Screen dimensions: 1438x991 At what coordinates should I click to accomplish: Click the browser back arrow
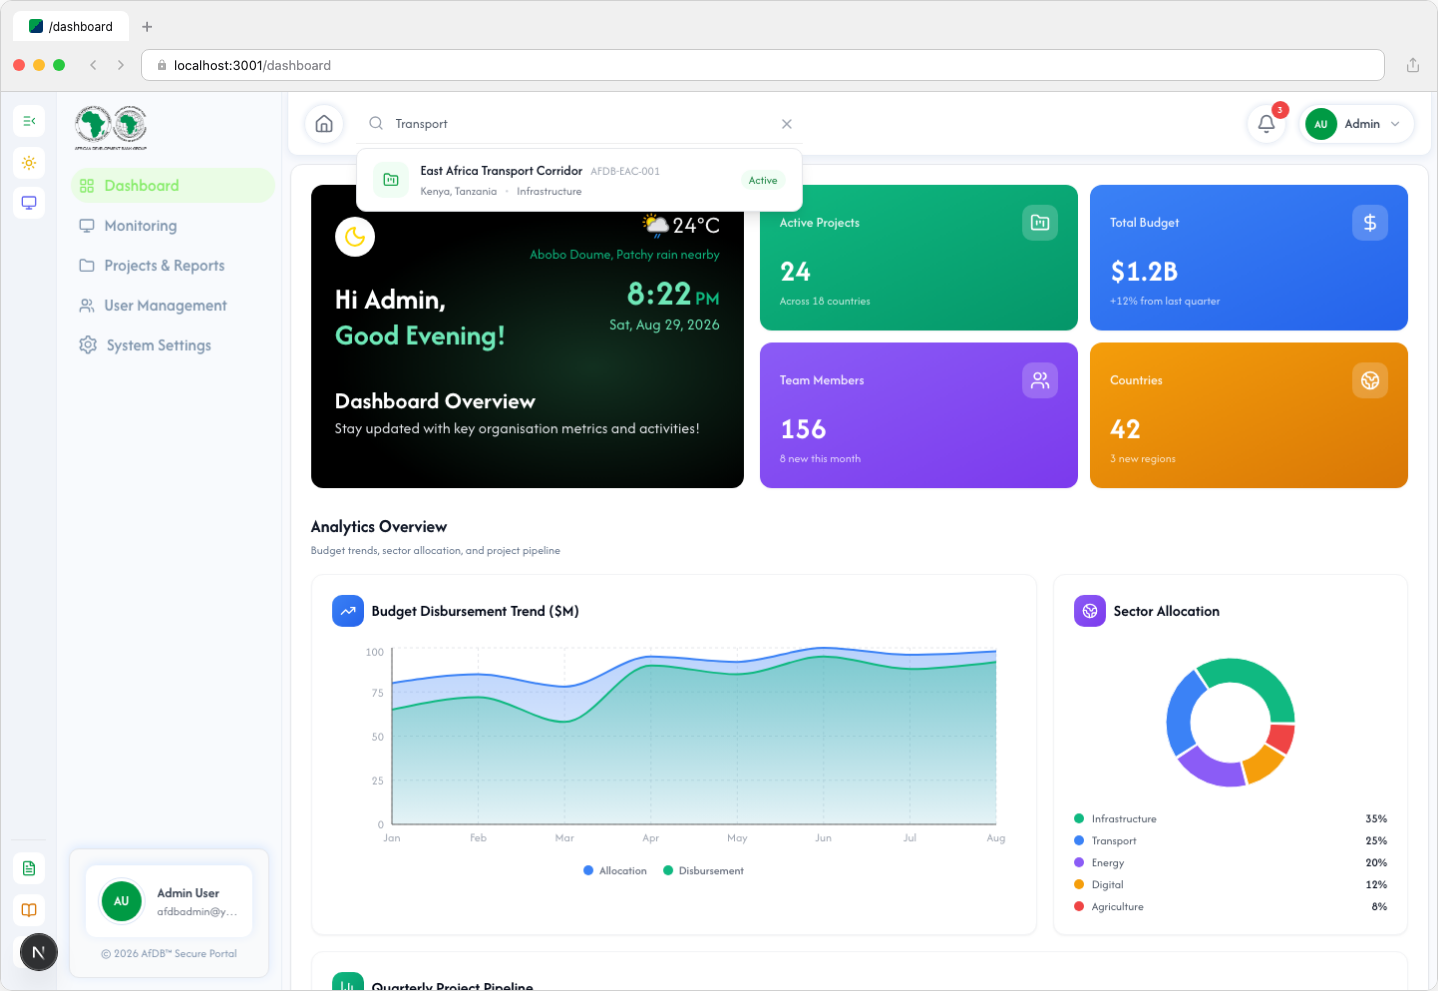pyautogui.click(x=93, y=65)
